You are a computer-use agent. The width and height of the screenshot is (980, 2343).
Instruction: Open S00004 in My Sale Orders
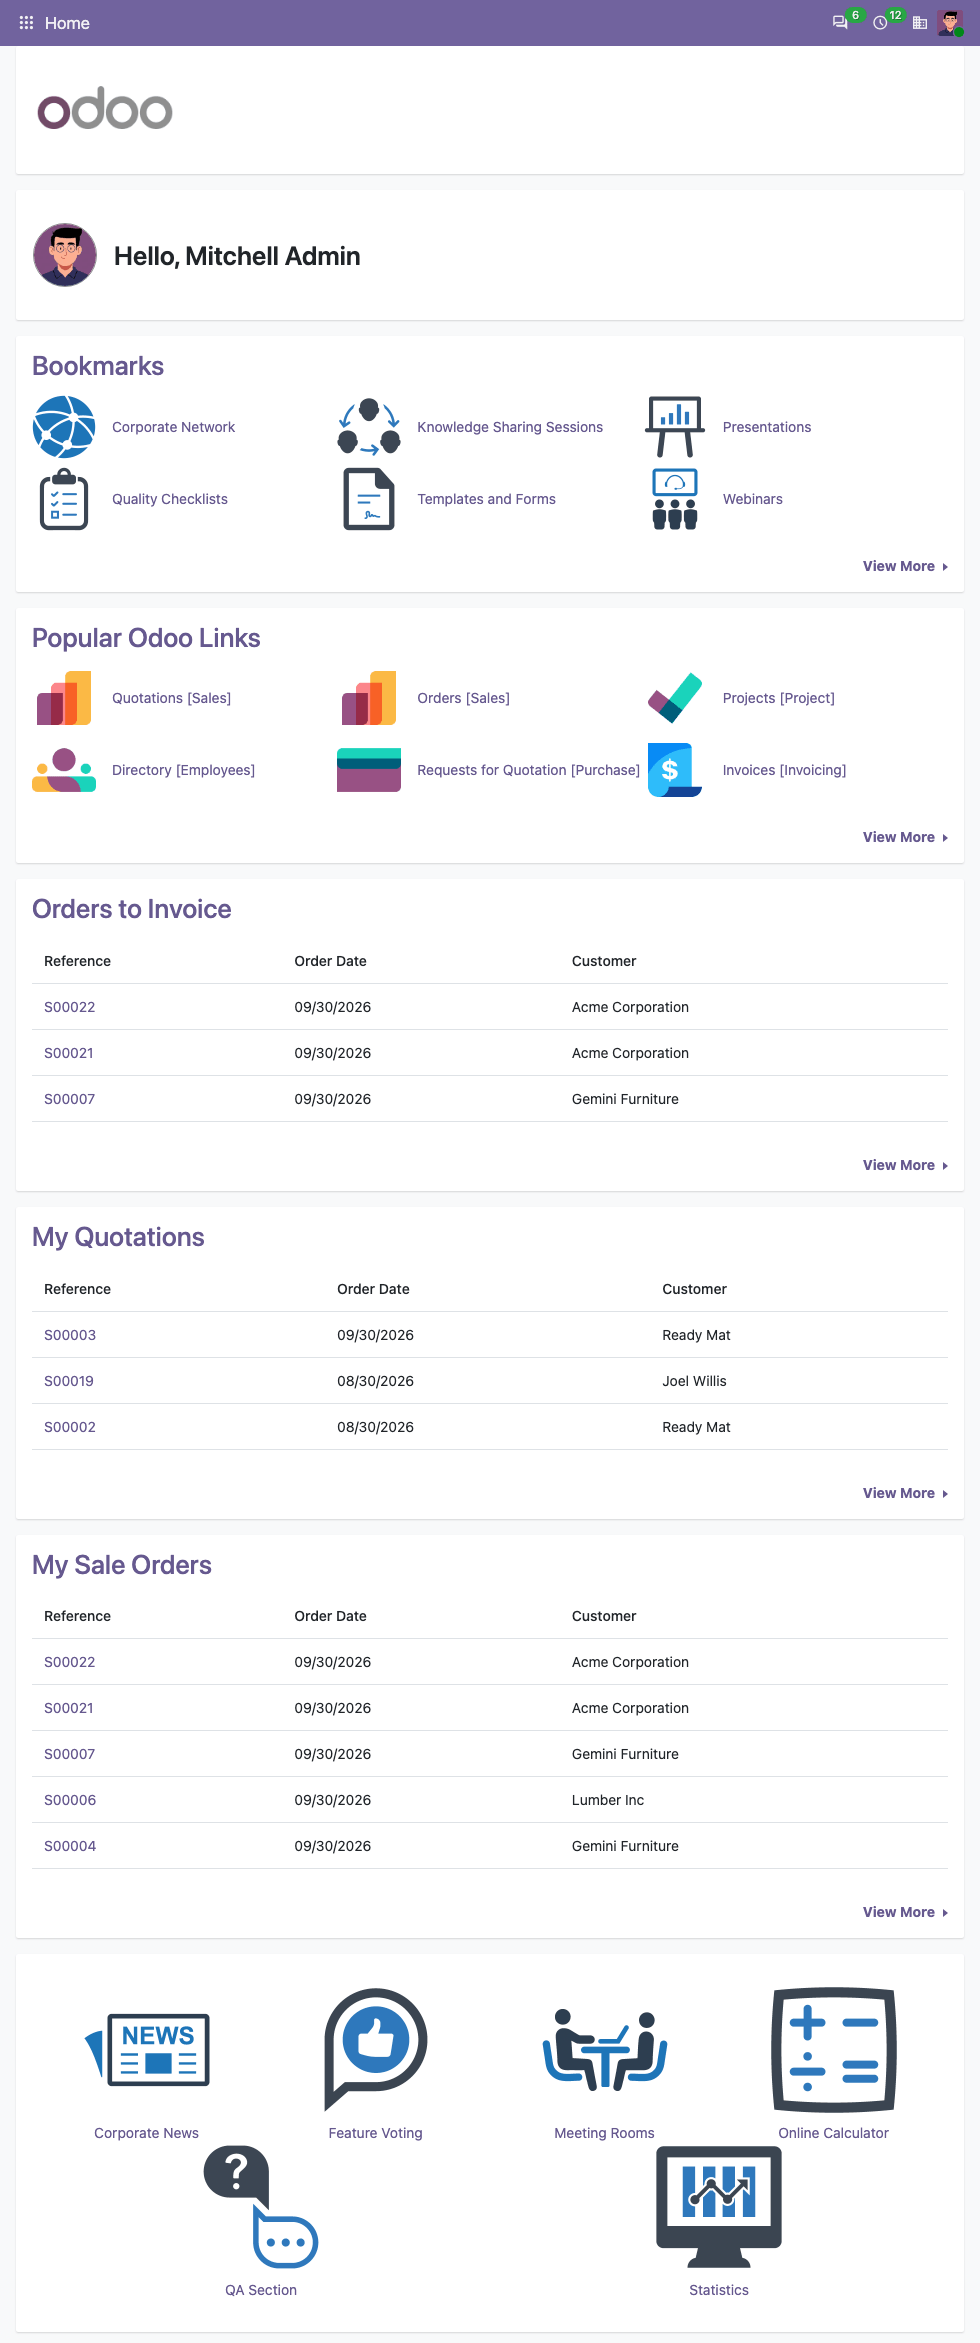pyautogui.click(x=70, y=1846)
